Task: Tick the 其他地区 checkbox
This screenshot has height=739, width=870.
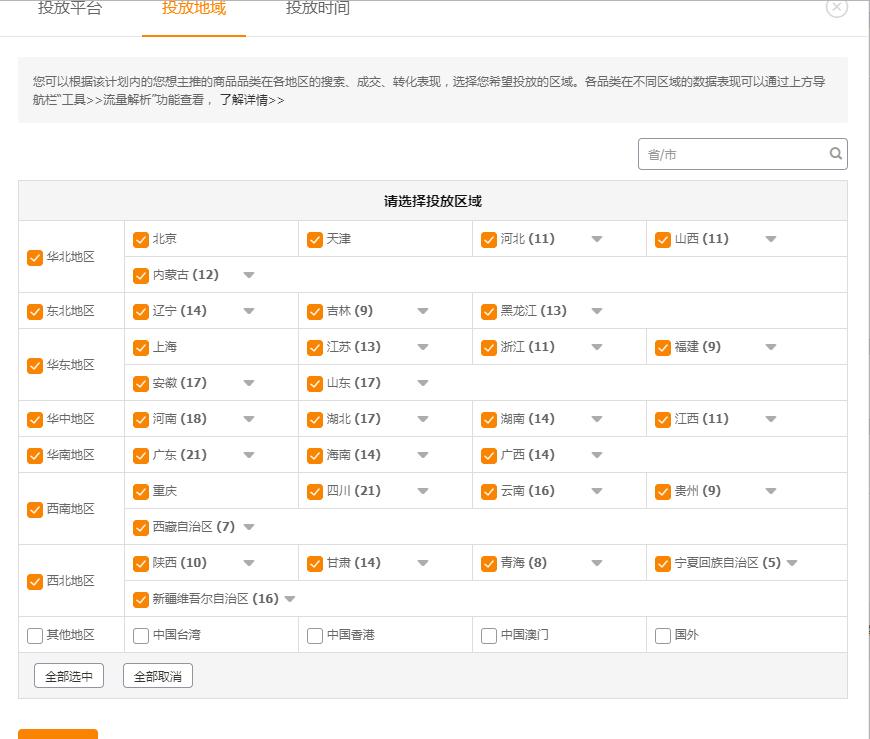Action: (x=35, y=636)
